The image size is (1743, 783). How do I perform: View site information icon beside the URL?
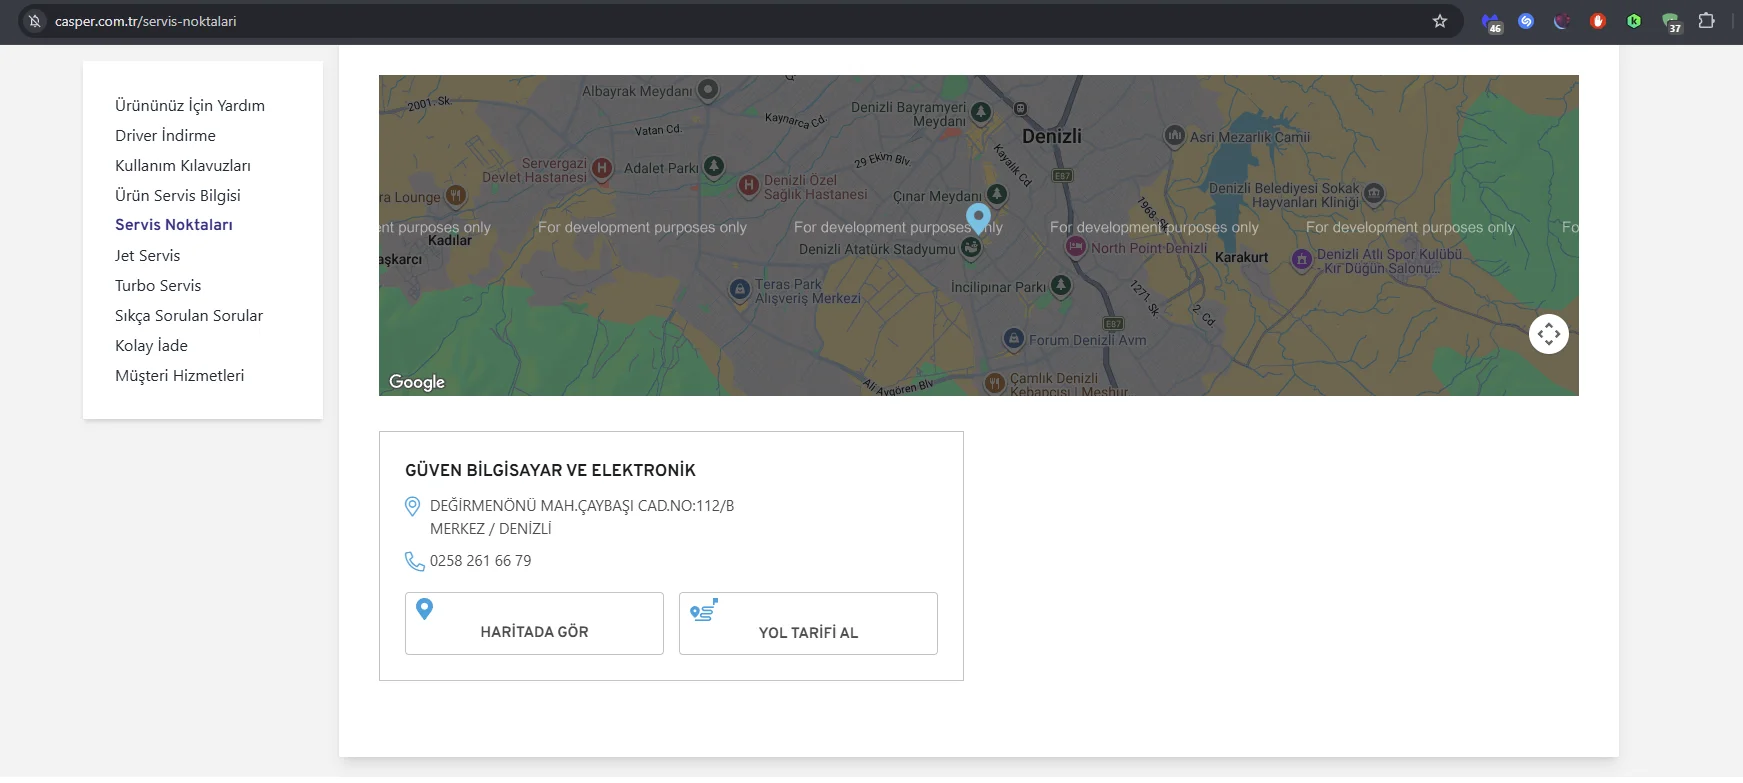pos(35,21)
